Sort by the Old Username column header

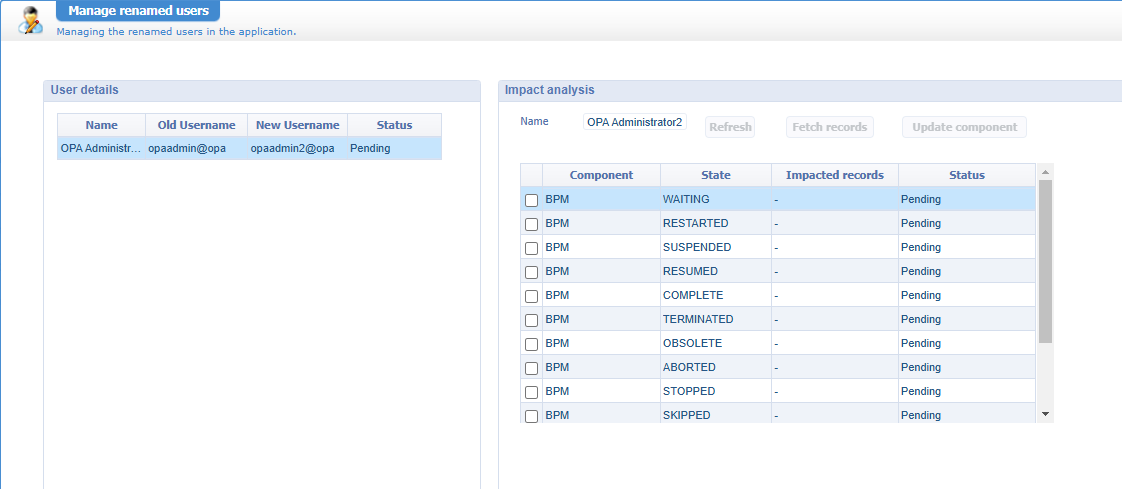click(x=196, y=125)
